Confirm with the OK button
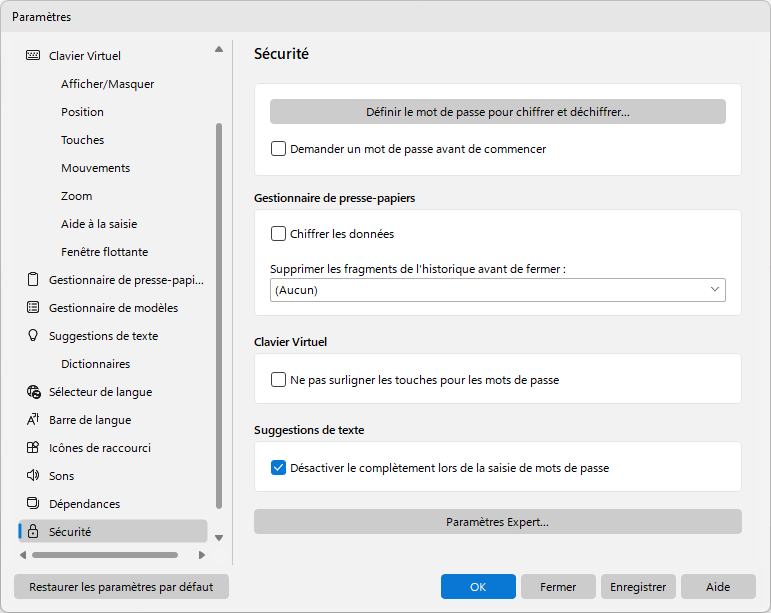 [478, 586]
